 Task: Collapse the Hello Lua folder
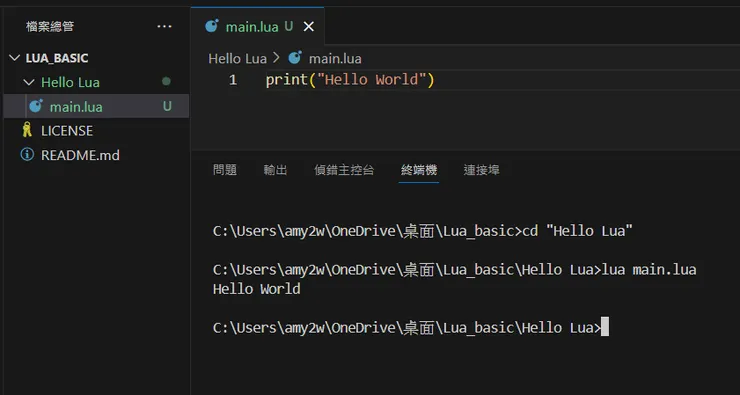point(29,83)
